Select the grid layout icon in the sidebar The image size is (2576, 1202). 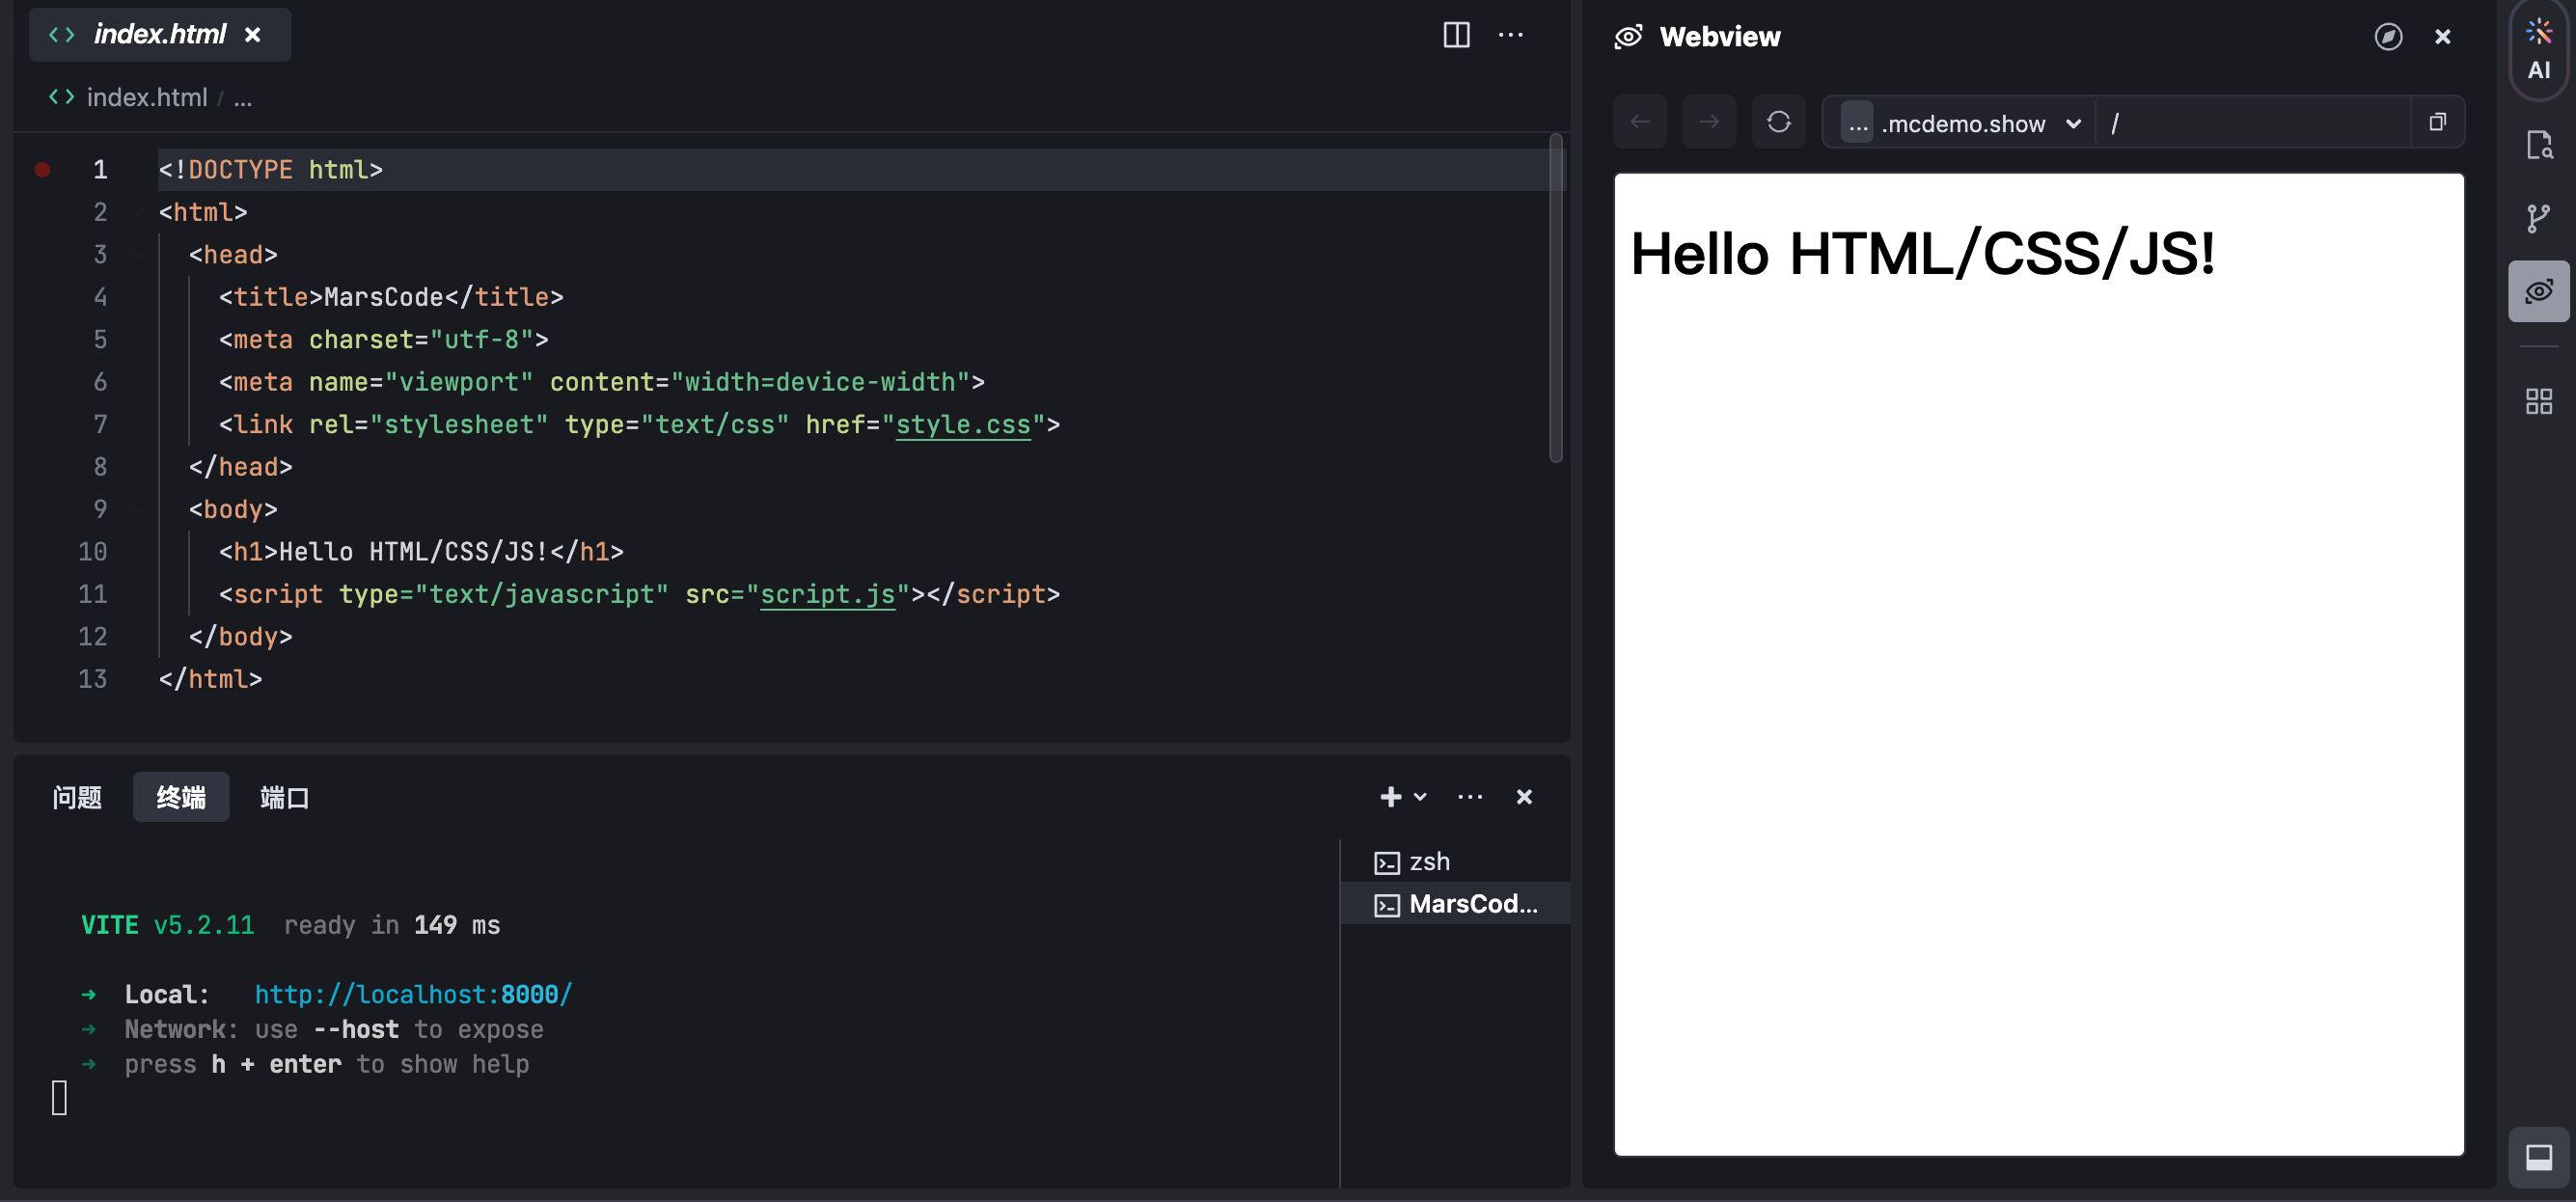point(2540,400)
